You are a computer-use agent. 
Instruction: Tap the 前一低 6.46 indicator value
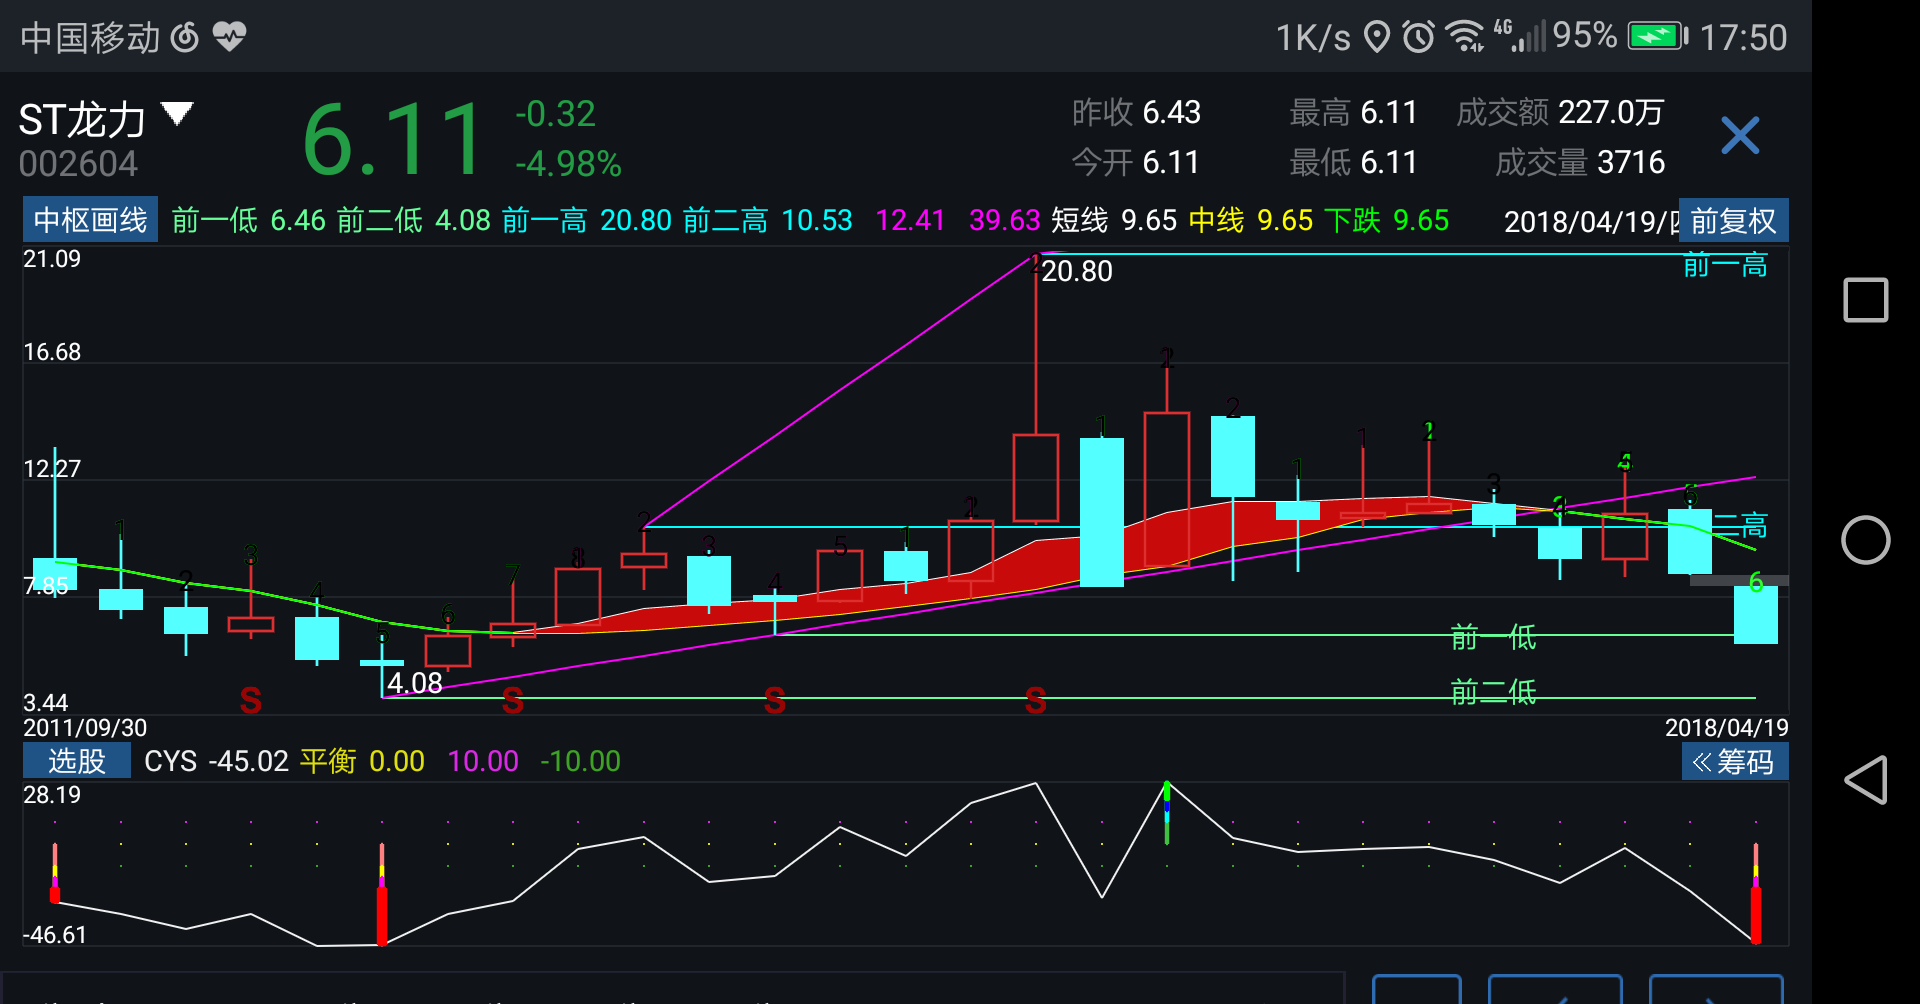tap(248, 220)
